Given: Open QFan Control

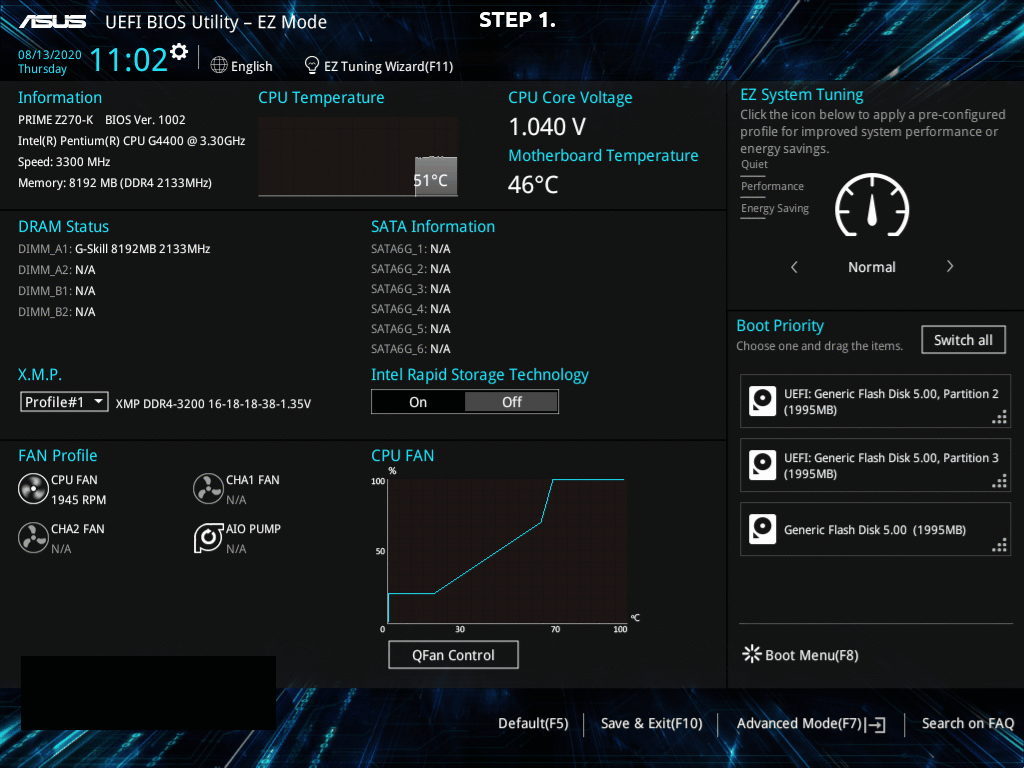Looking at the screenshot, I should click(453, 654).
